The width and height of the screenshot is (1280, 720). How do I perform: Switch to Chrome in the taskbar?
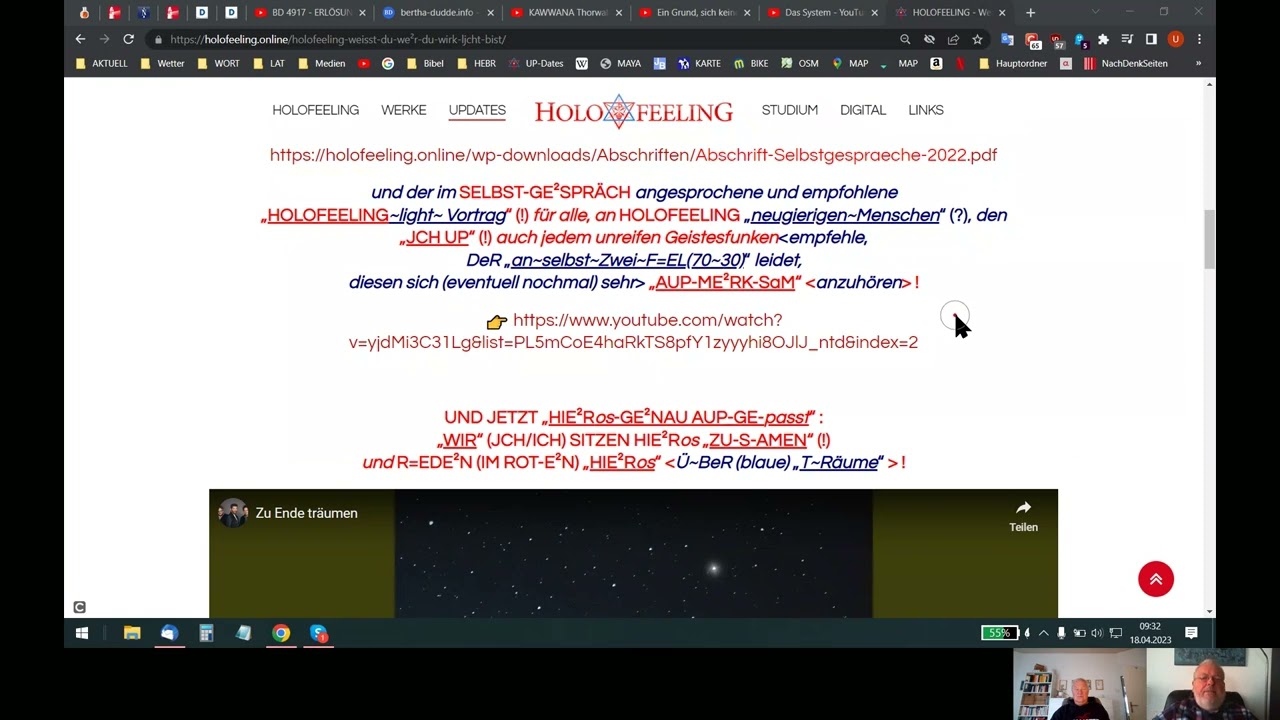tap(281, 633)
